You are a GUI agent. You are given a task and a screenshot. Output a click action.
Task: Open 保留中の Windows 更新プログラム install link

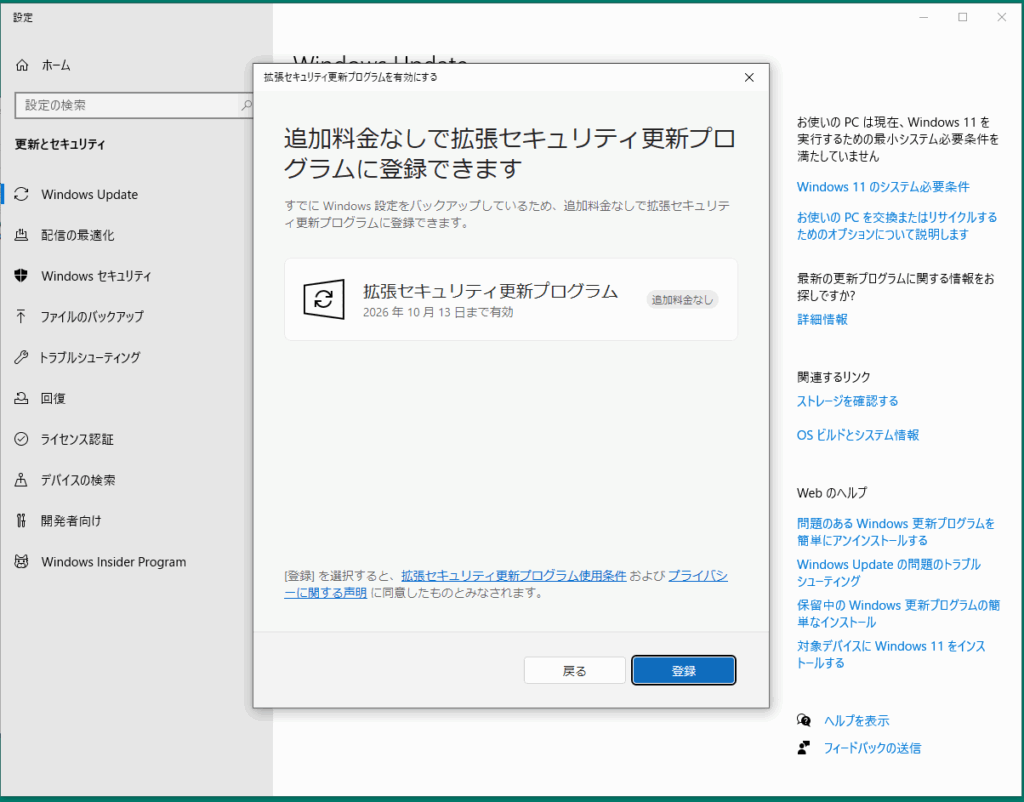(899, 614)
